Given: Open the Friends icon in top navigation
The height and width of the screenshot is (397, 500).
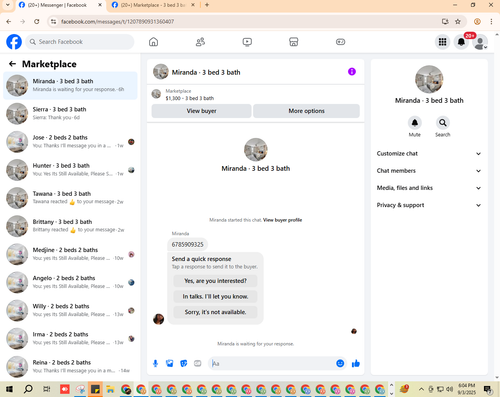Looking at the screenshot, I should (200, 42).
